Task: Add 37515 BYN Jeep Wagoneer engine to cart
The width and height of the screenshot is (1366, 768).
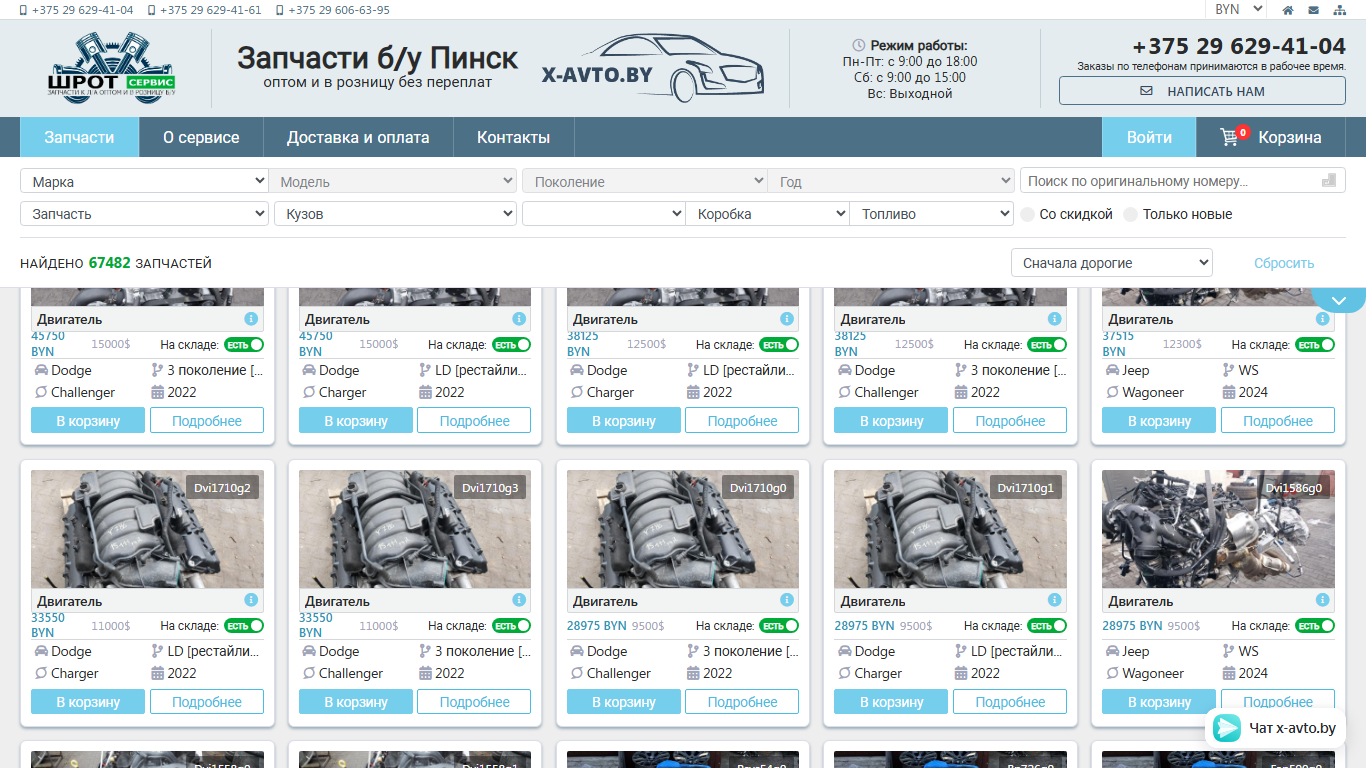Action: tap(1159, 421)
